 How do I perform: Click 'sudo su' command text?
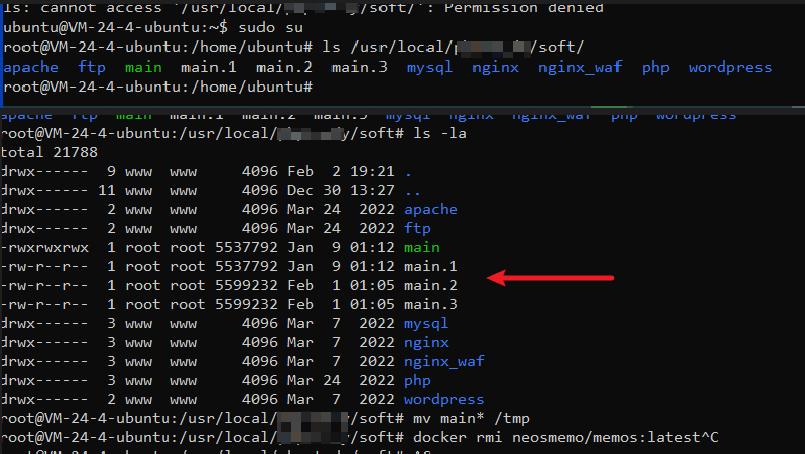click(271, 27)
